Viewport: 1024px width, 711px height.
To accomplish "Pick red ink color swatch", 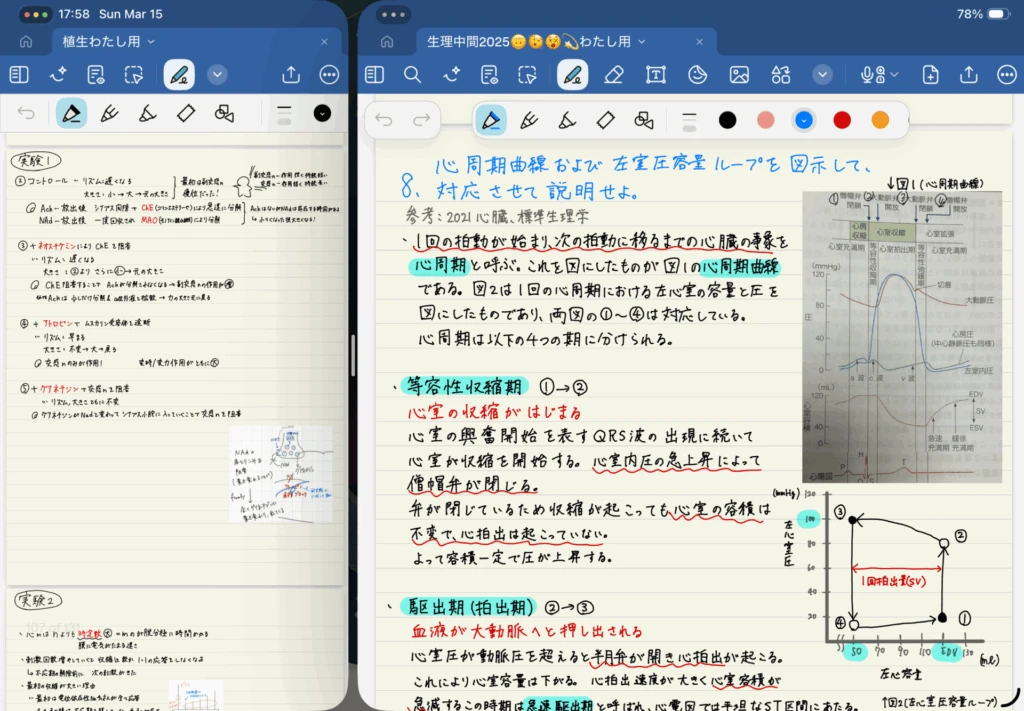I will tap(842, 120).
